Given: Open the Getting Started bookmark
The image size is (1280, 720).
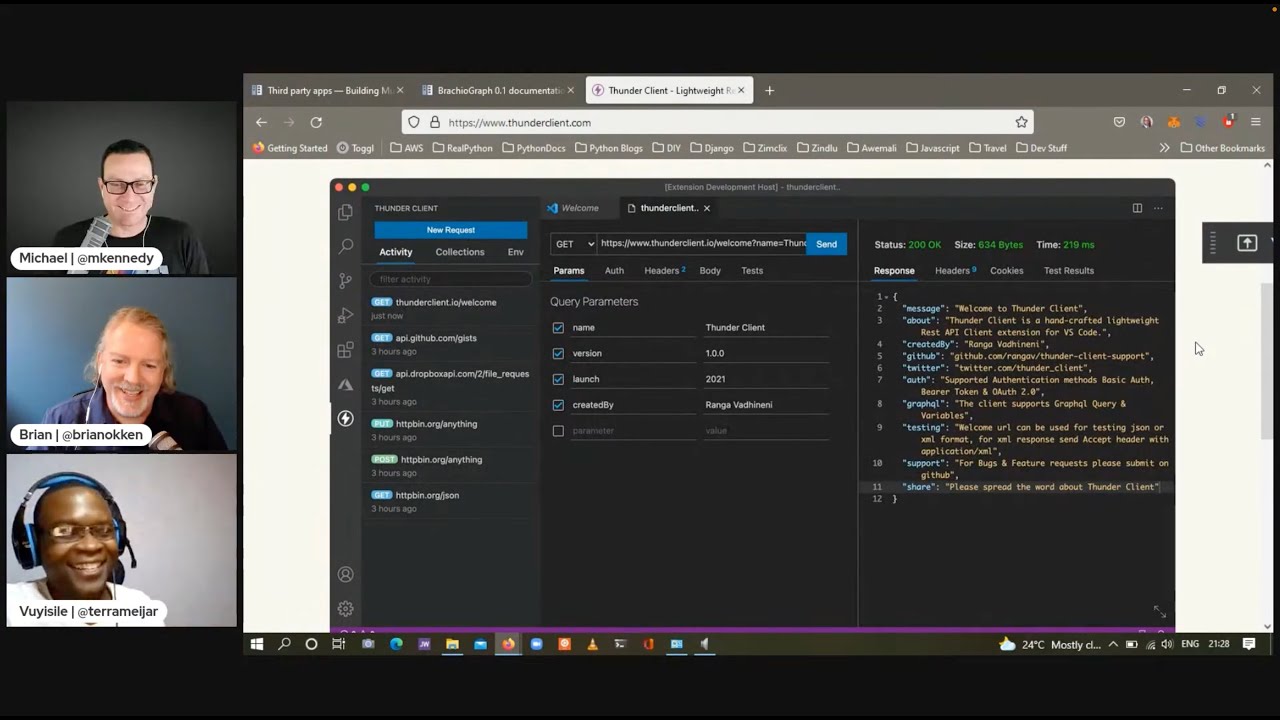Looking at the screenshot, I should point(290,148).
